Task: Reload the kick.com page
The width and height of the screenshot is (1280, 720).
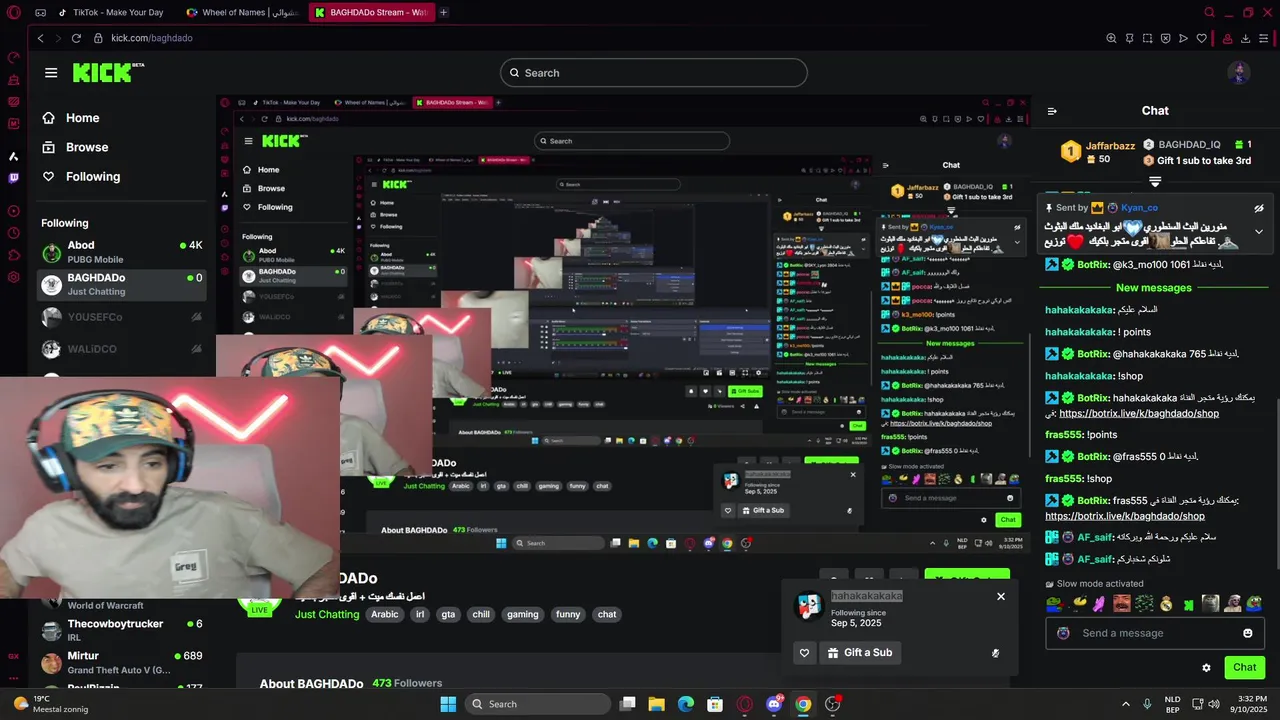Action: tap(76, 38)
